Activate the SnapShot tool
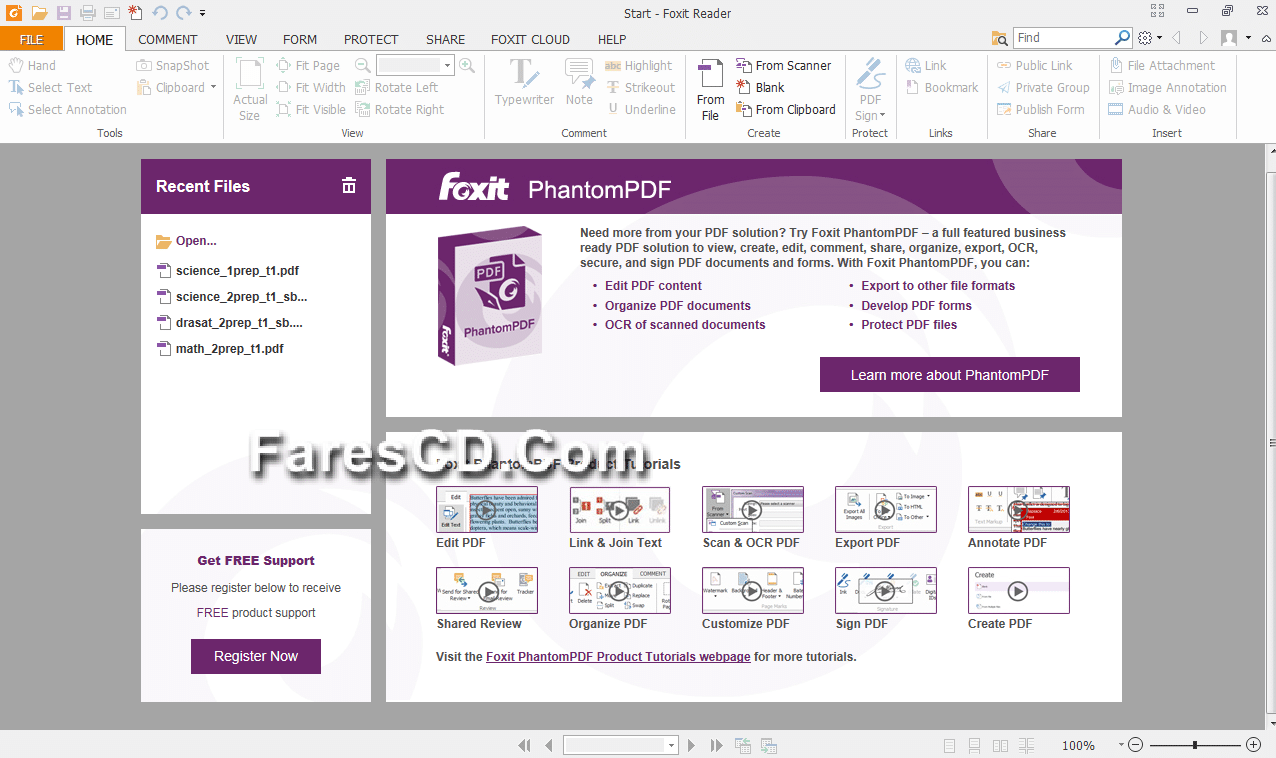1276x758 pixels. [x=173, y=65]
